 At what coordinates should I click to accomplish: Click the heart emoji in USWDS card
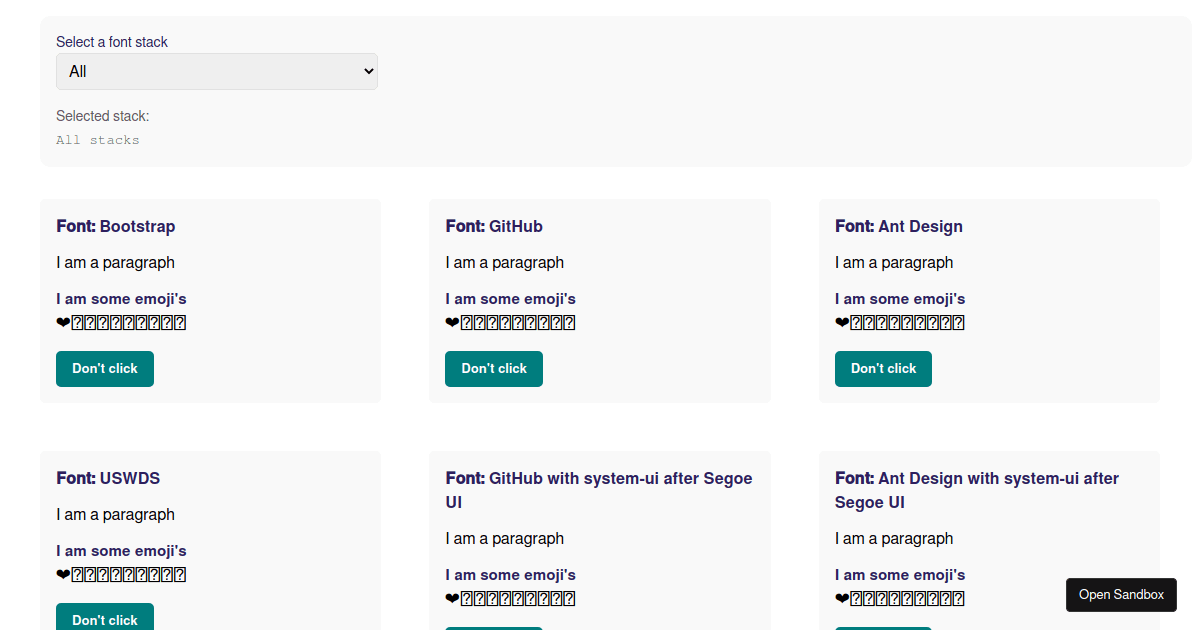(x=63, y=575)
